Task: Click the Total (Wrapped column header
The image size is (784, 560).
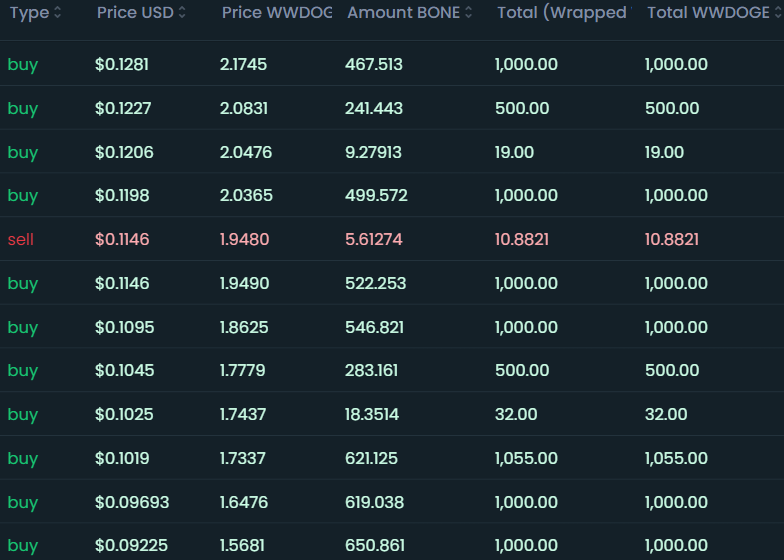Action: [x=564, y=12]
